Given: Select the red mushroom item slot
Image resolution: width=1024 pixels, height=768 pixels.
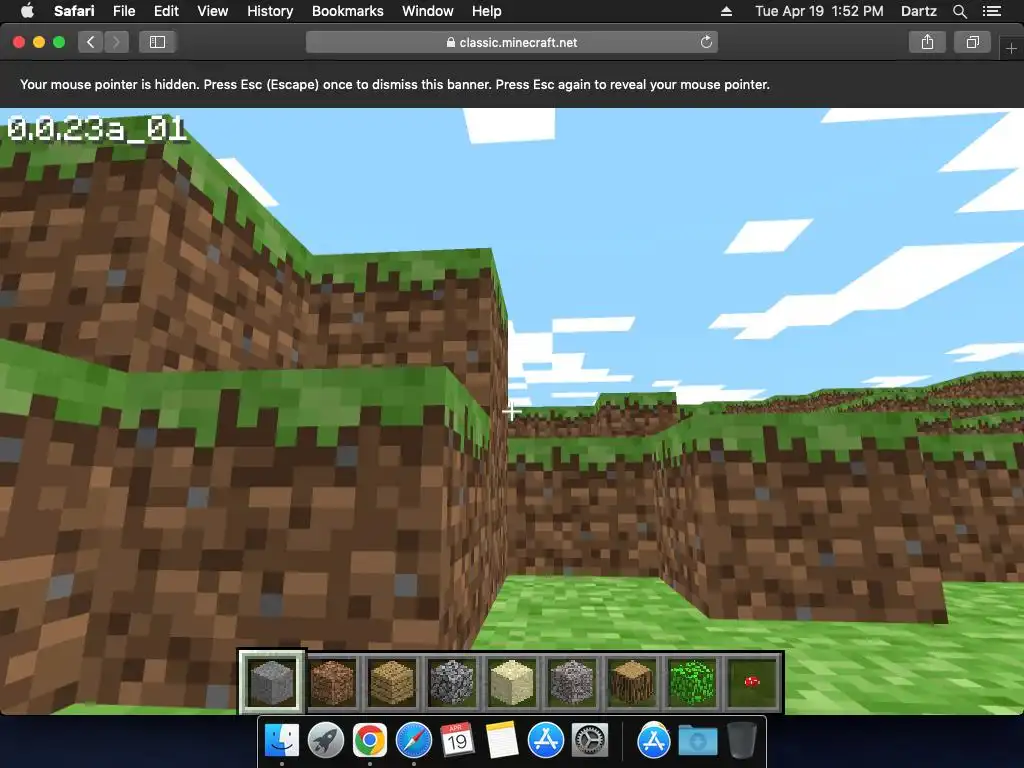Looking at the screenshot, I should (x=752, y=682).
